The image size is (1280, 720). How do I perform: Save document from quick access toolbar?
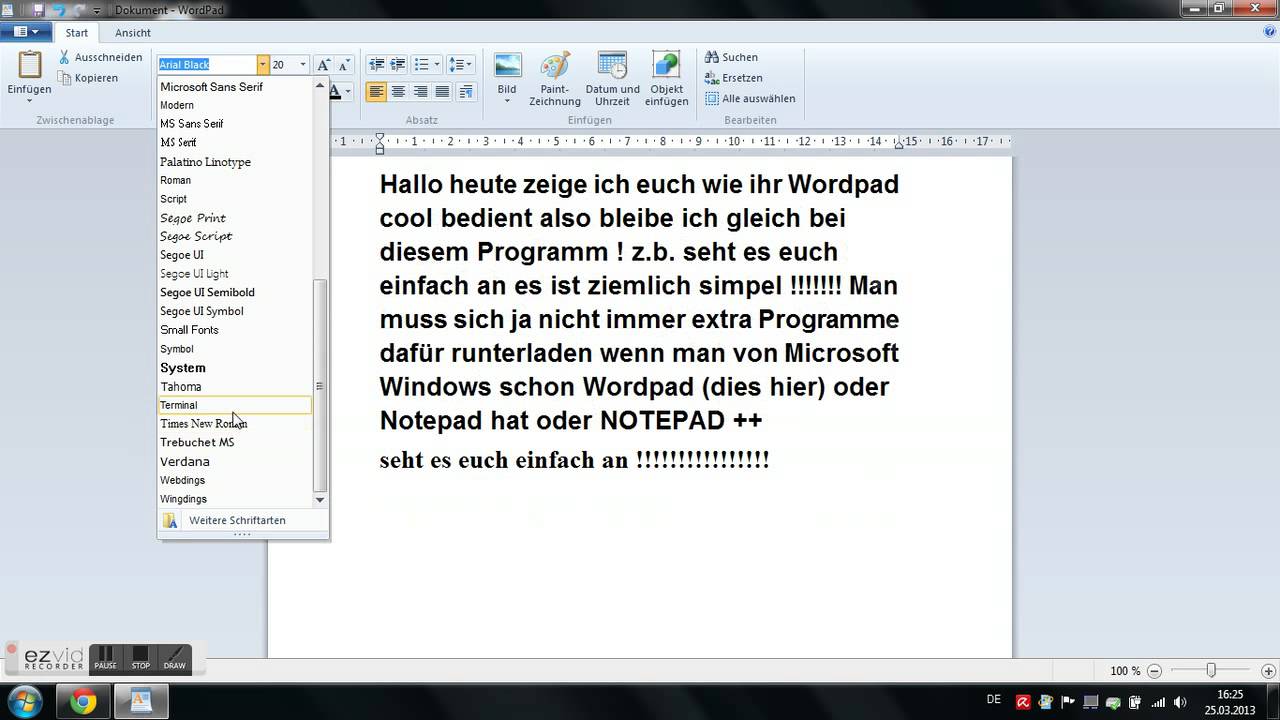[x=38, y=10]
